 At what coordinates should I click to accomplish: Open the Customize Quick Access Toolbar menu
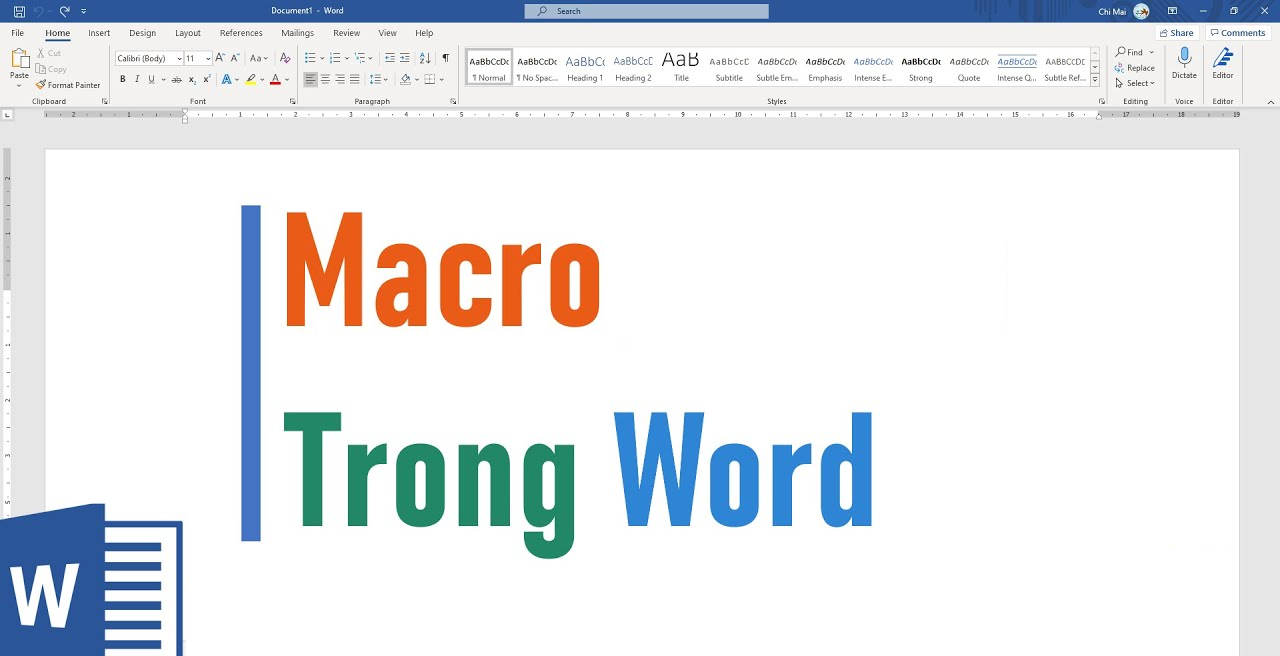coord(84,11)
